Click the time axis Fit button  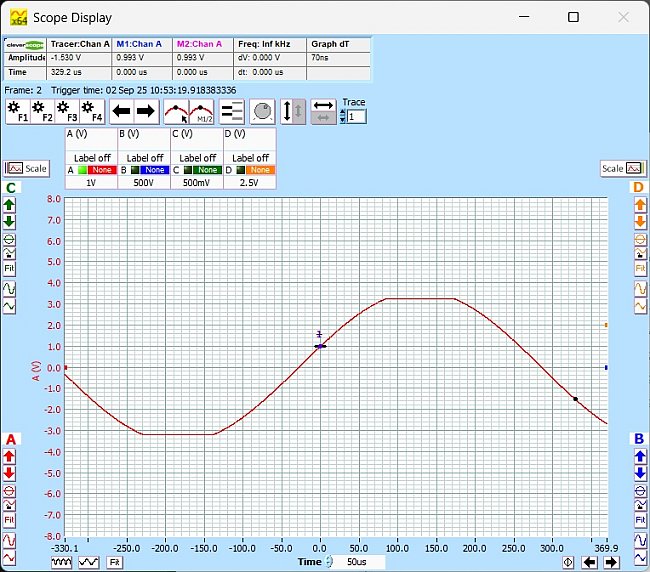coord(114,562)
